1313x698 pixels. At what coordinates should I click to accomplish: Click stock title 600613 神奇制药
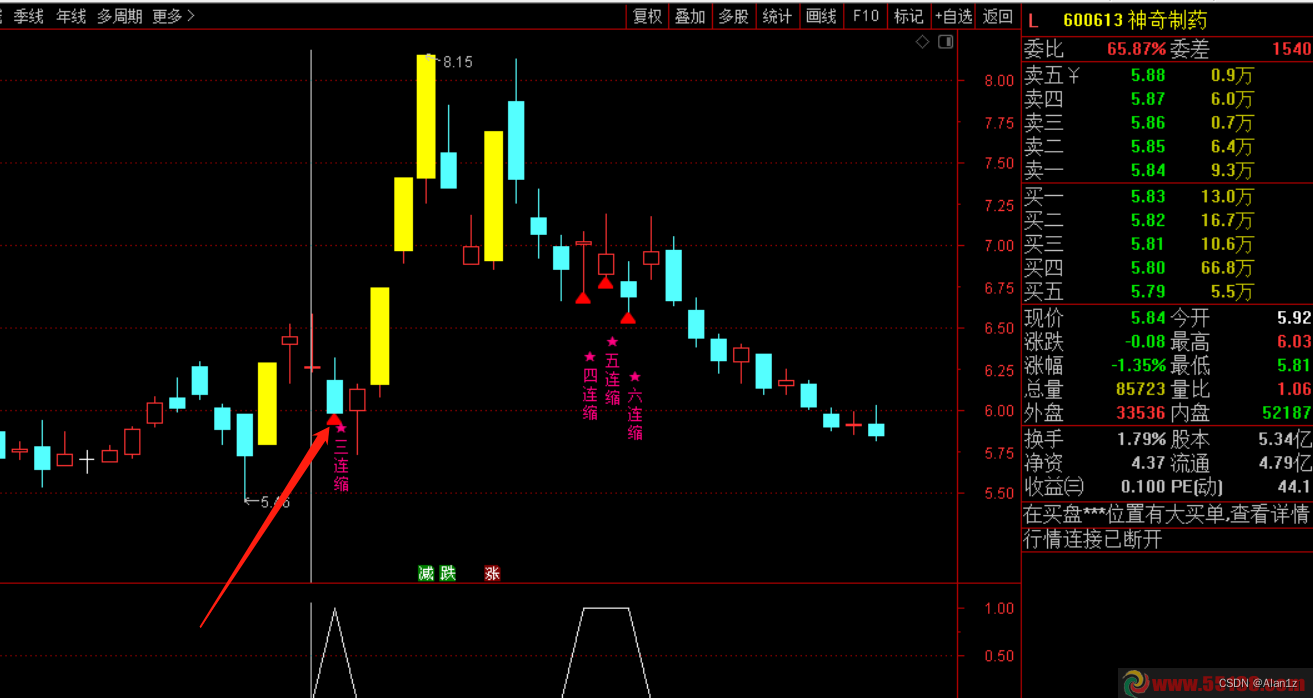pos(1135,19)
